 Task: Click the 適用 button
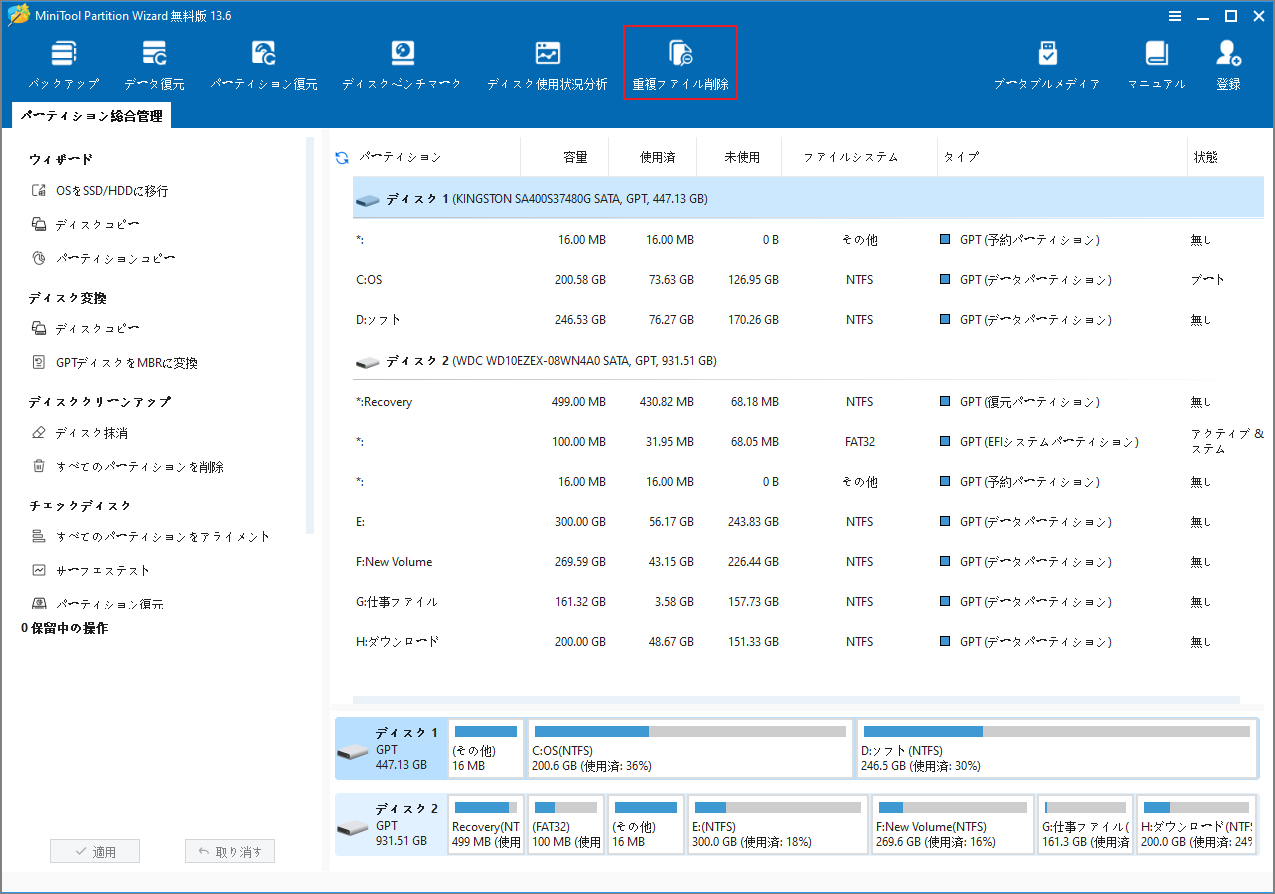[x=95, y=852]
